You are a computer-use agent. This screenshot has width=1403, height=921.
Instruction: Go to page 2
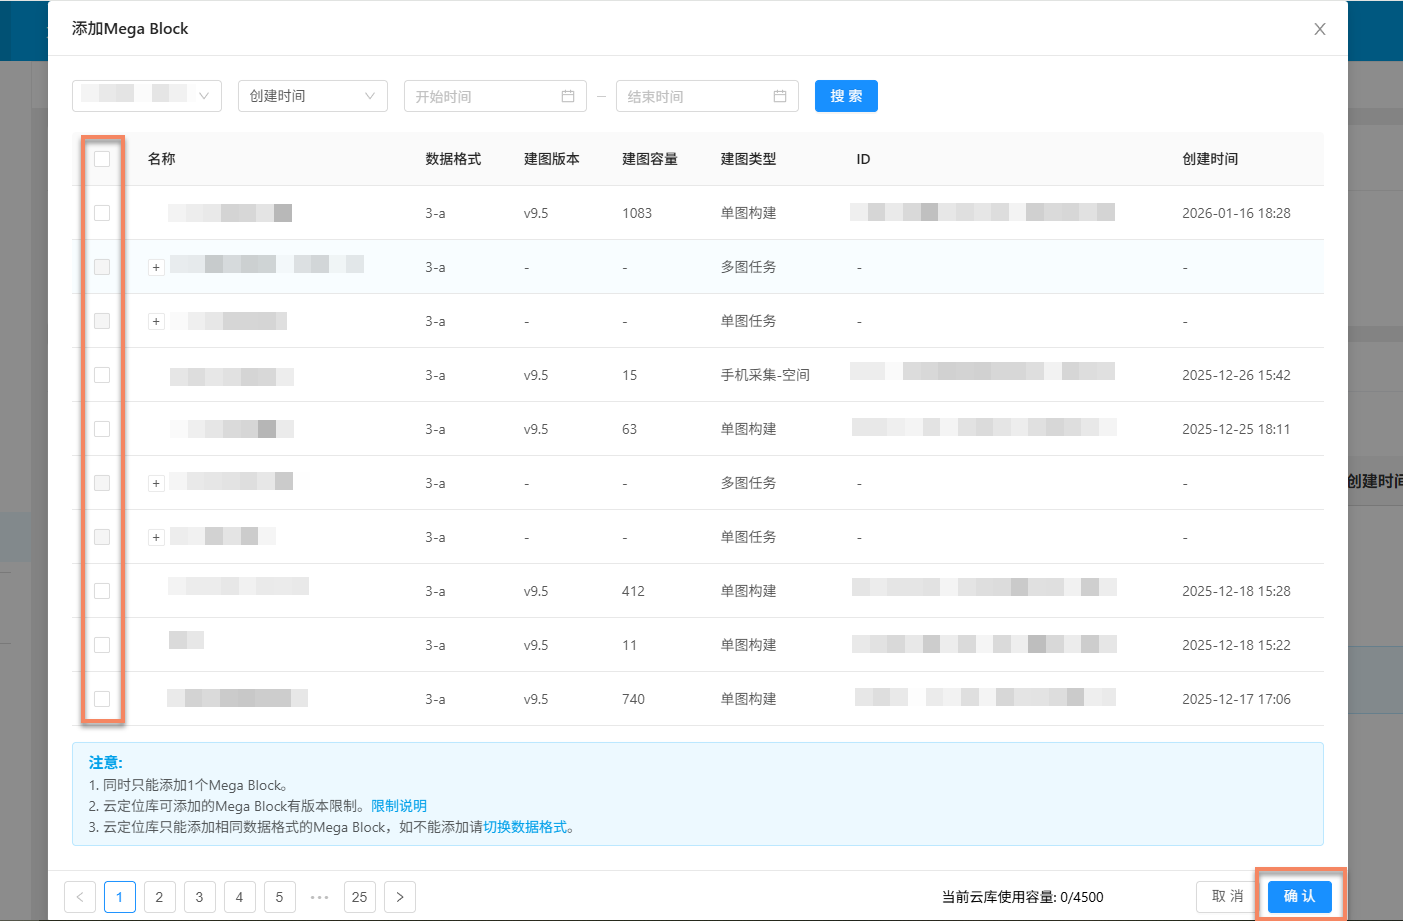tap(159, 897)
